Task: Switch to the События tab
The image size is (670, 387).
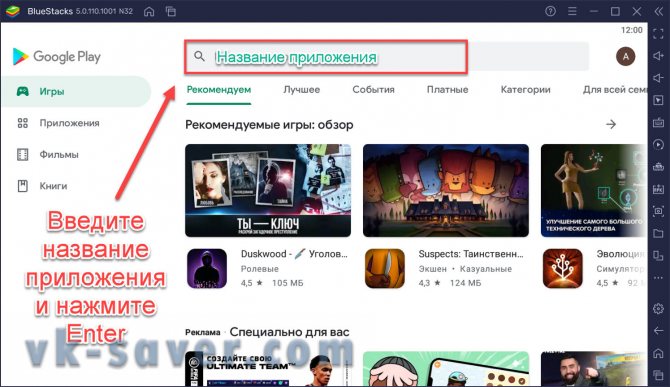Action: [373, 90]
